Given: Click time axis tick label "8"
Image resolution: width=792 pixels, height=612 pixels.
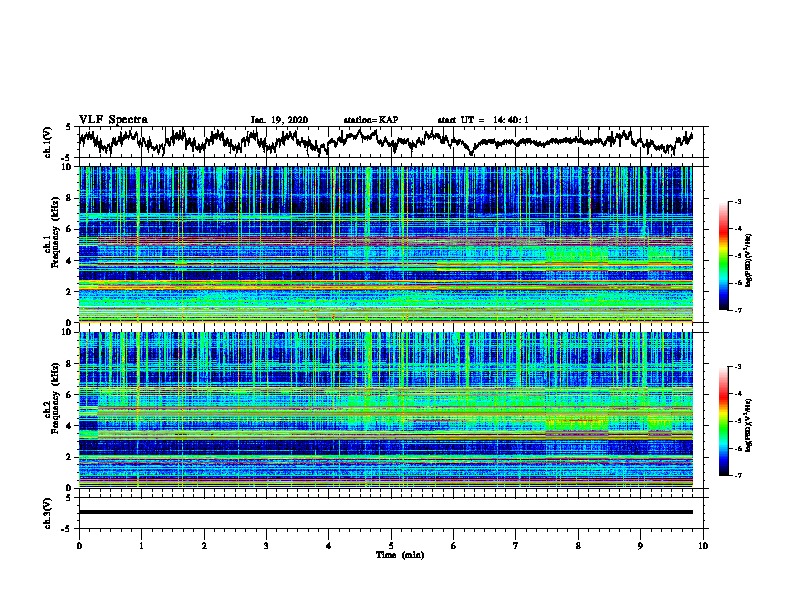Looking at the screenshot, I should point(578,546).
